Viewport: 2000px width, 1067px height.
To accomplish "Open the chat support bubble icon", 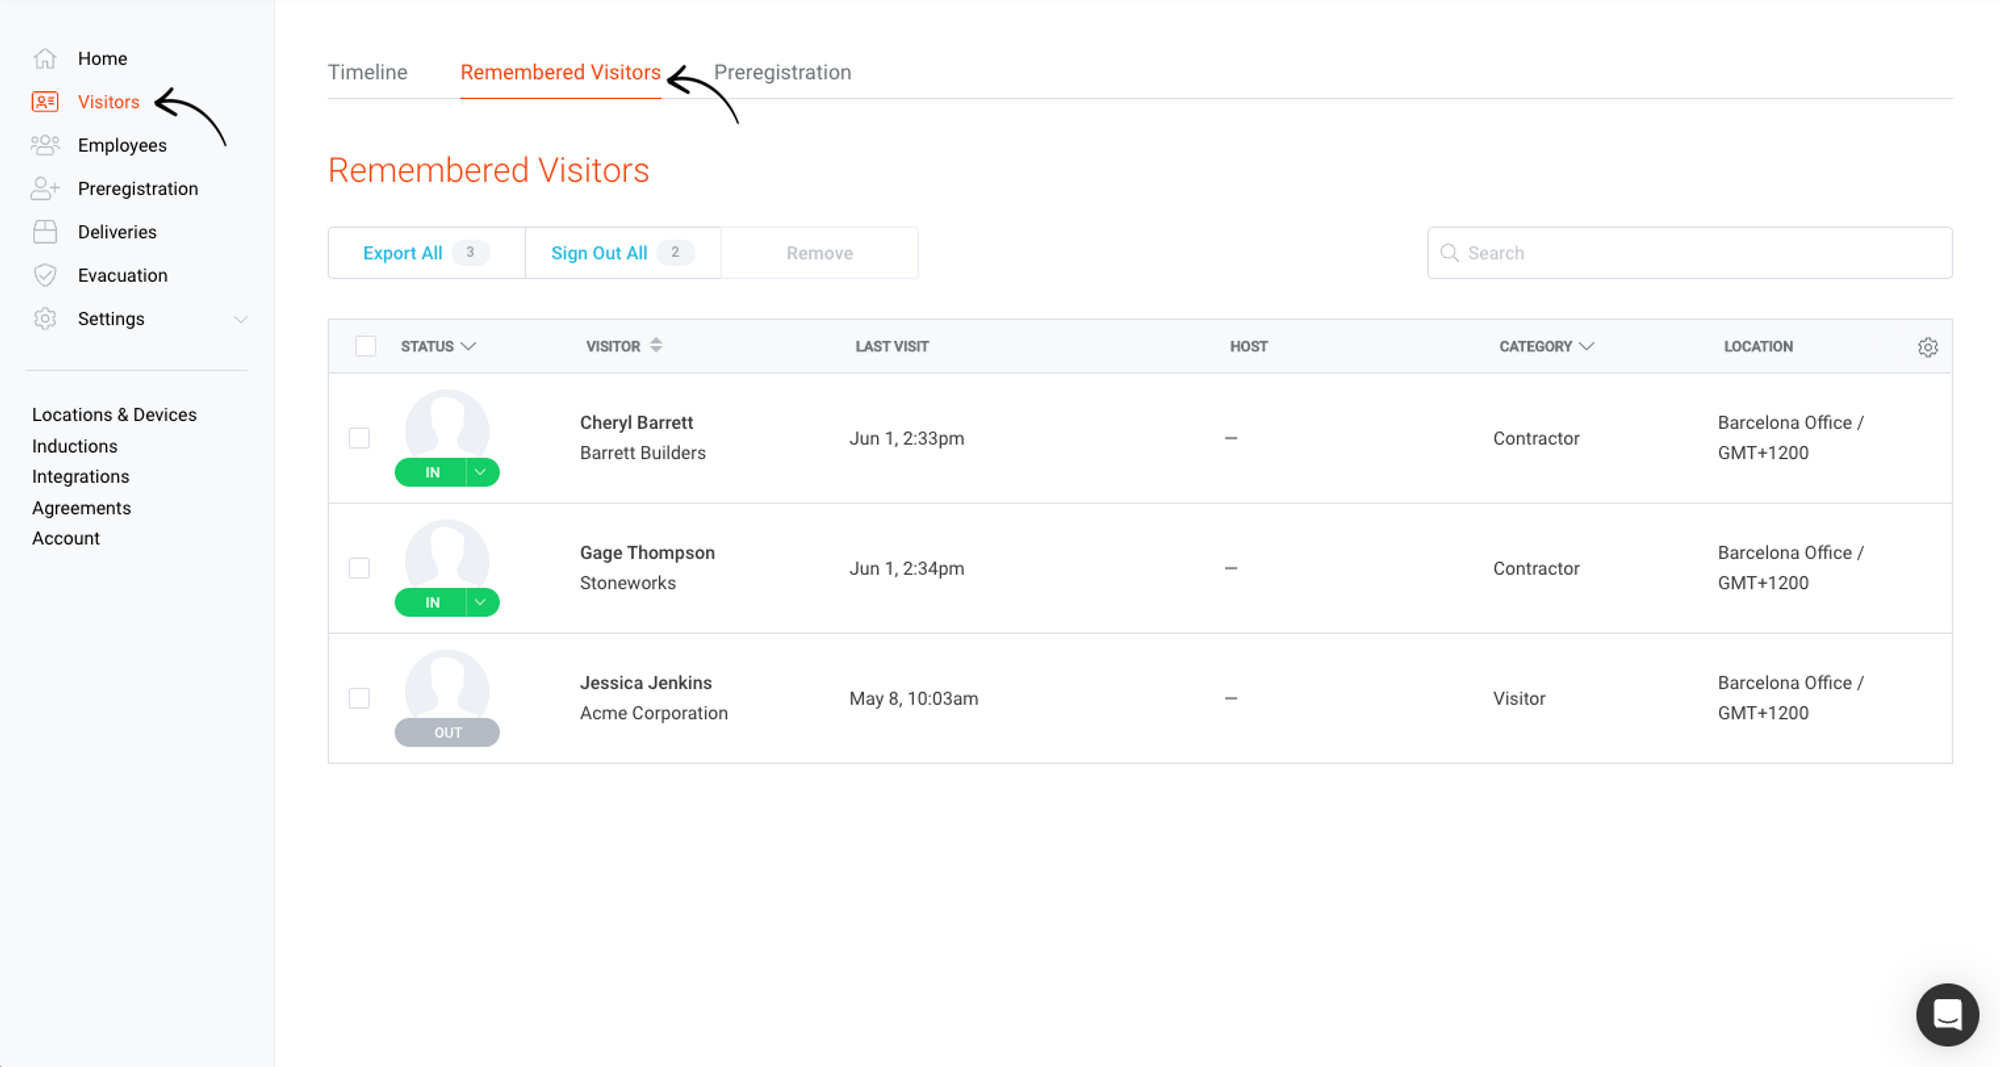I will [x=1947, y=1014].
